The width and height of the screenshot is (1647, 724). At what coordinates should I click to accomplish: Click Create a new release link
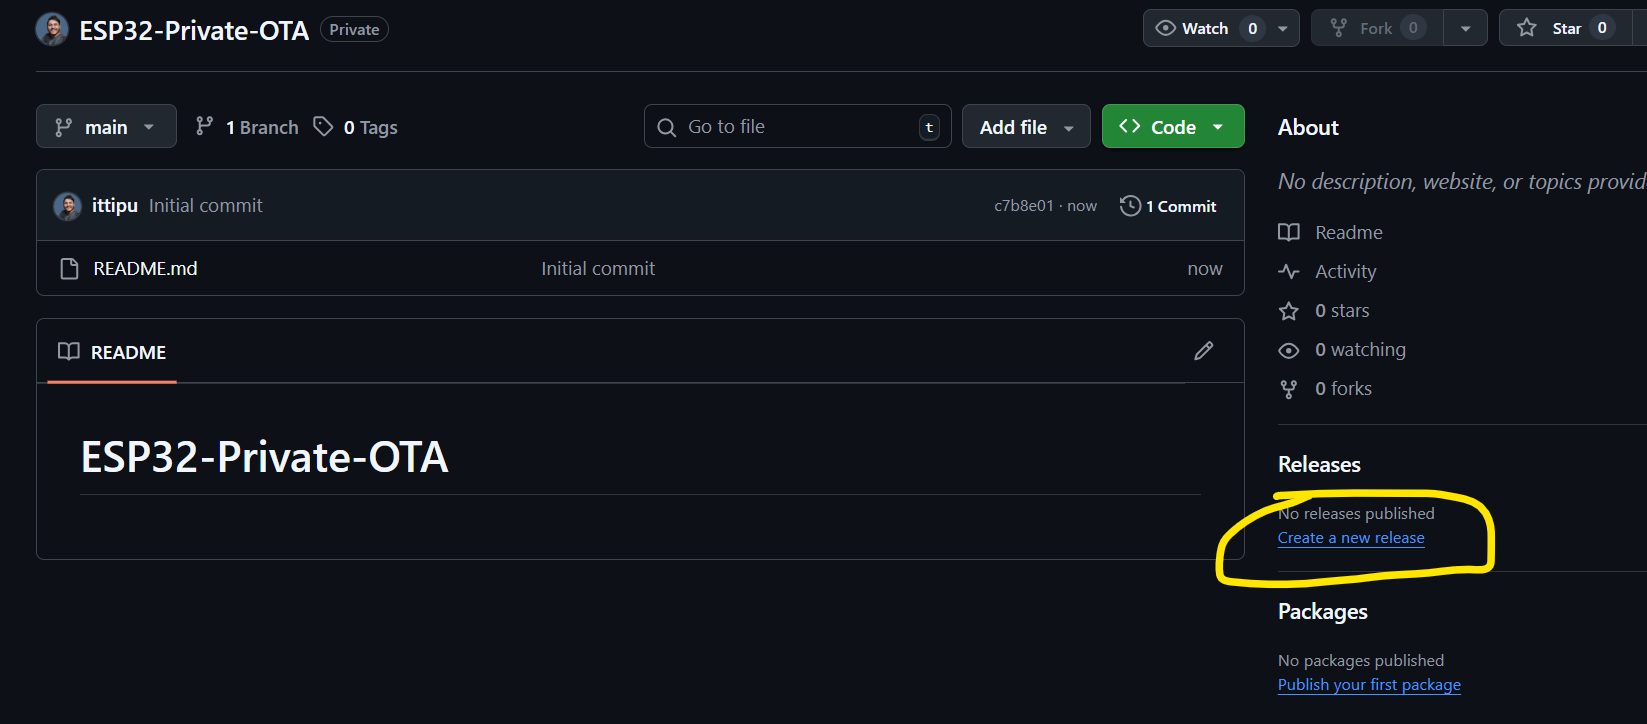point(1351,538)
